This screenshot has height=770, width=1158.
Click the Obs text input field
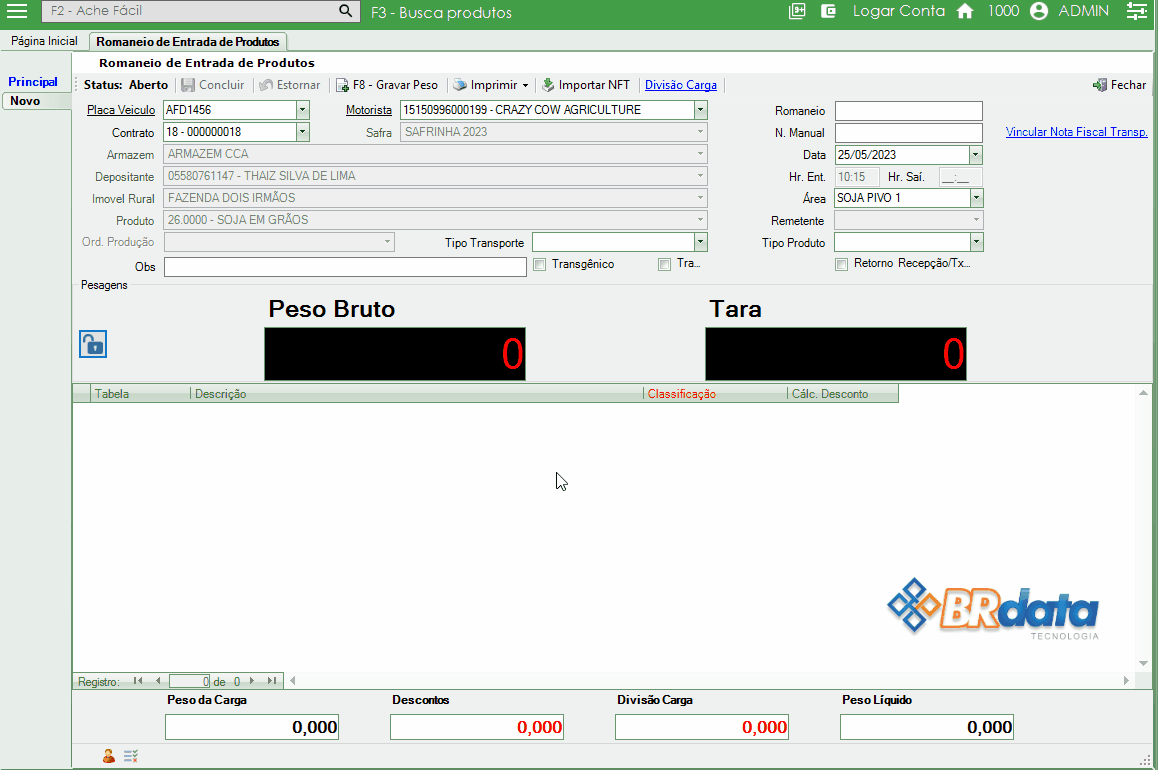pyautogui.click(x=345, y=267)
